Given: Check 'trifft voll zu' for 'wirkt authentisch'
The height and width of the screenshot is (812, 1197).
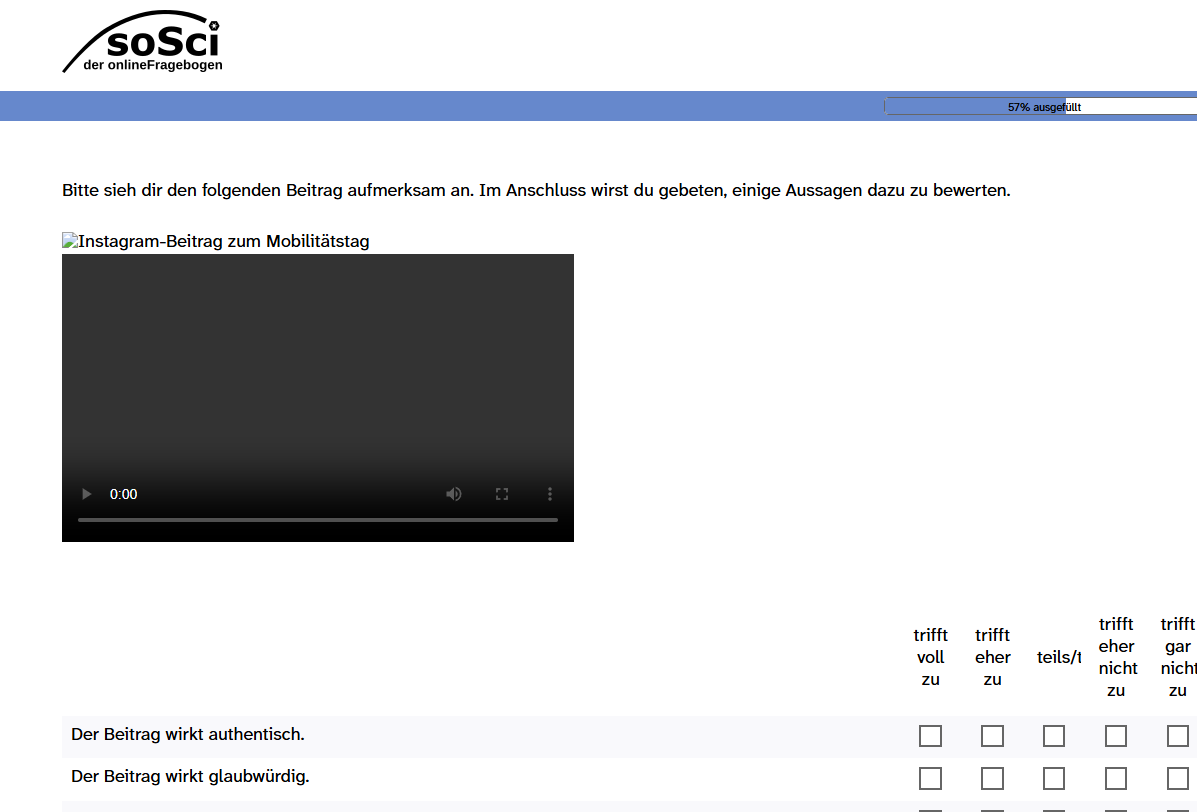Looking at the screenshot, I should click(x=930, y=736).
